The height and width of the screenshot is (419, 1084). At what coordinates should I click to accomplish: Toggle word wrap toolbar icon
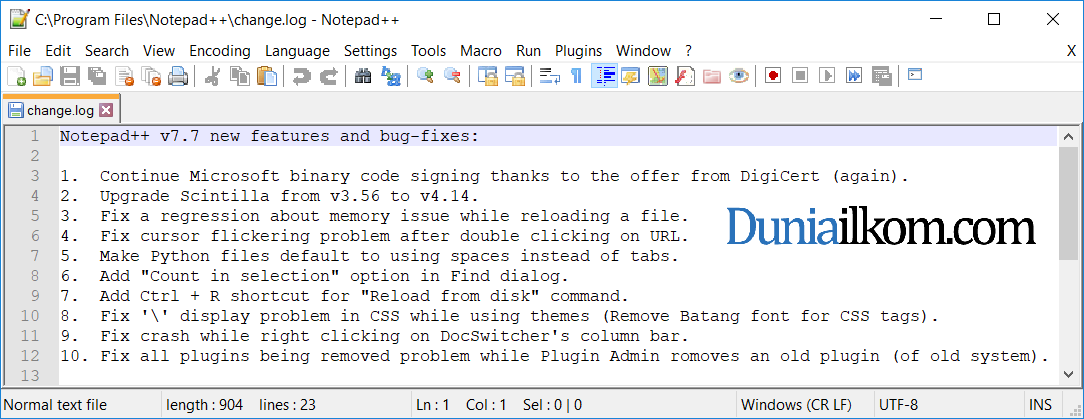click(x=550, y=75)
